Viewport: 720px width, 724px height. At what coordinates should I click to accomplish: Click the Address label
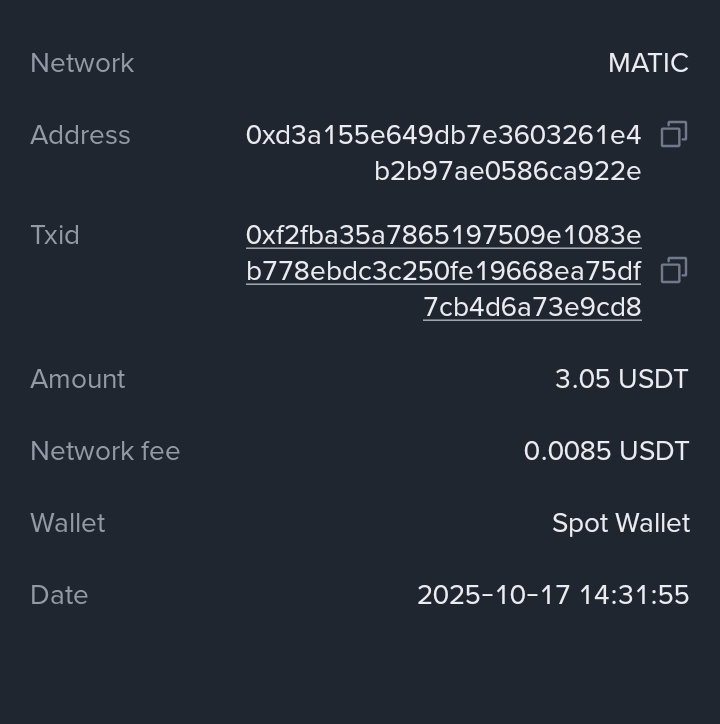[80, 135]
